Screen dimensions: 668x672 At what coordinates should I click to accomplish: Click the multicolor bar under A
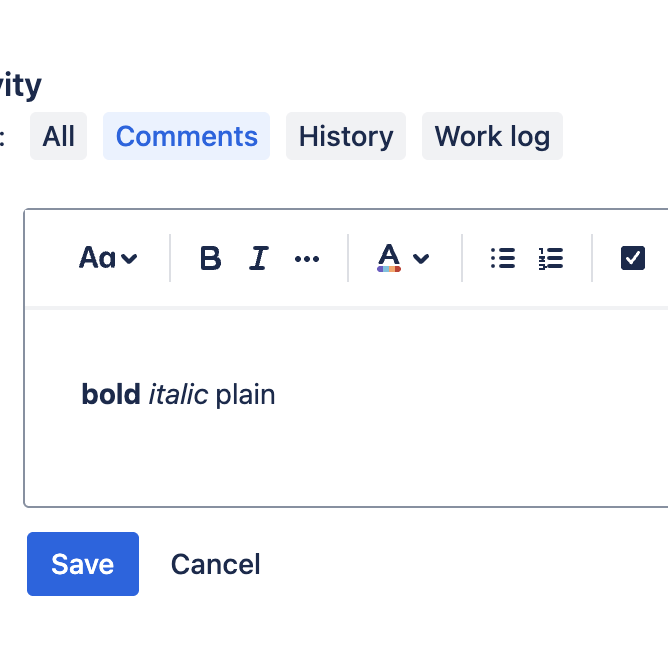389,269
